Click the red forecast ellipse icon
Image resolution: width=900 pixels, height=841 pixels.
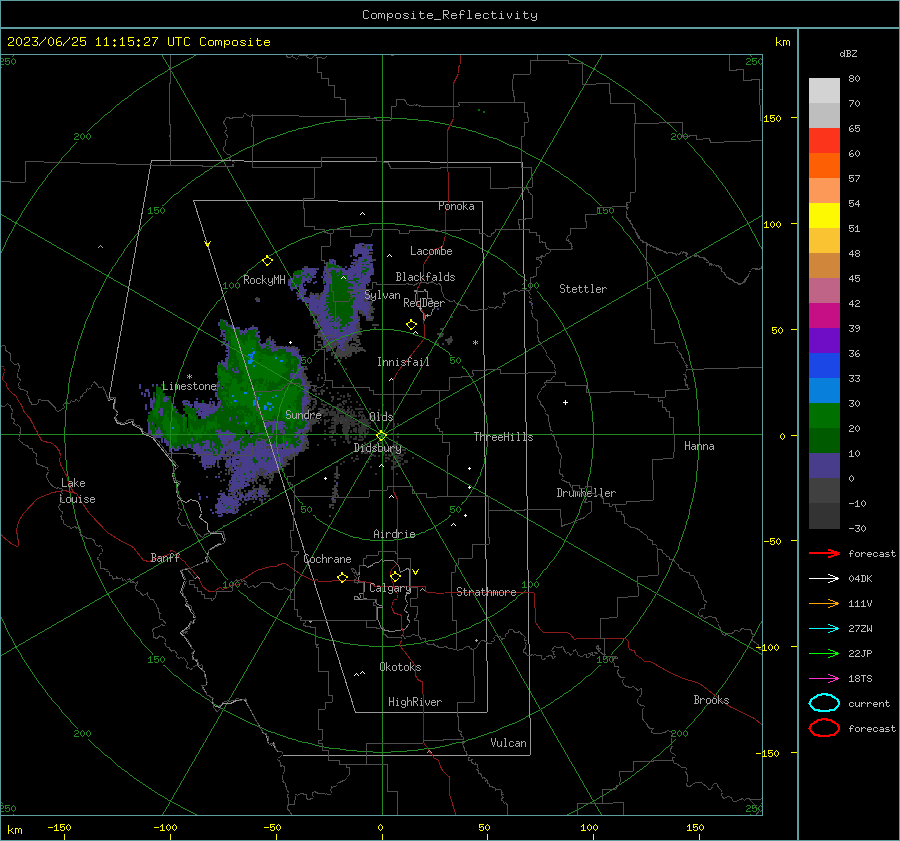(x=824, y=728)
